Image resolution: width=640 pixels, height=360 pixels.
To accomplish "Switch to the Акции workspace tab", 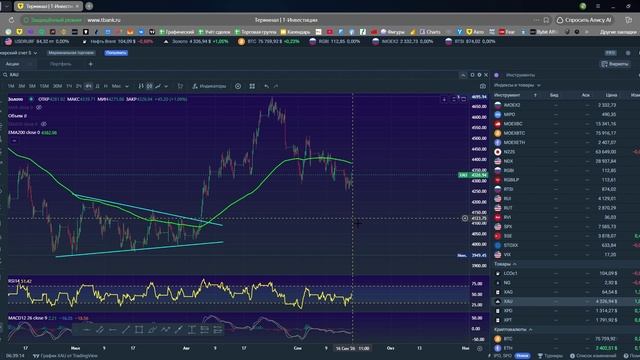I will click(x=12, y=64).
